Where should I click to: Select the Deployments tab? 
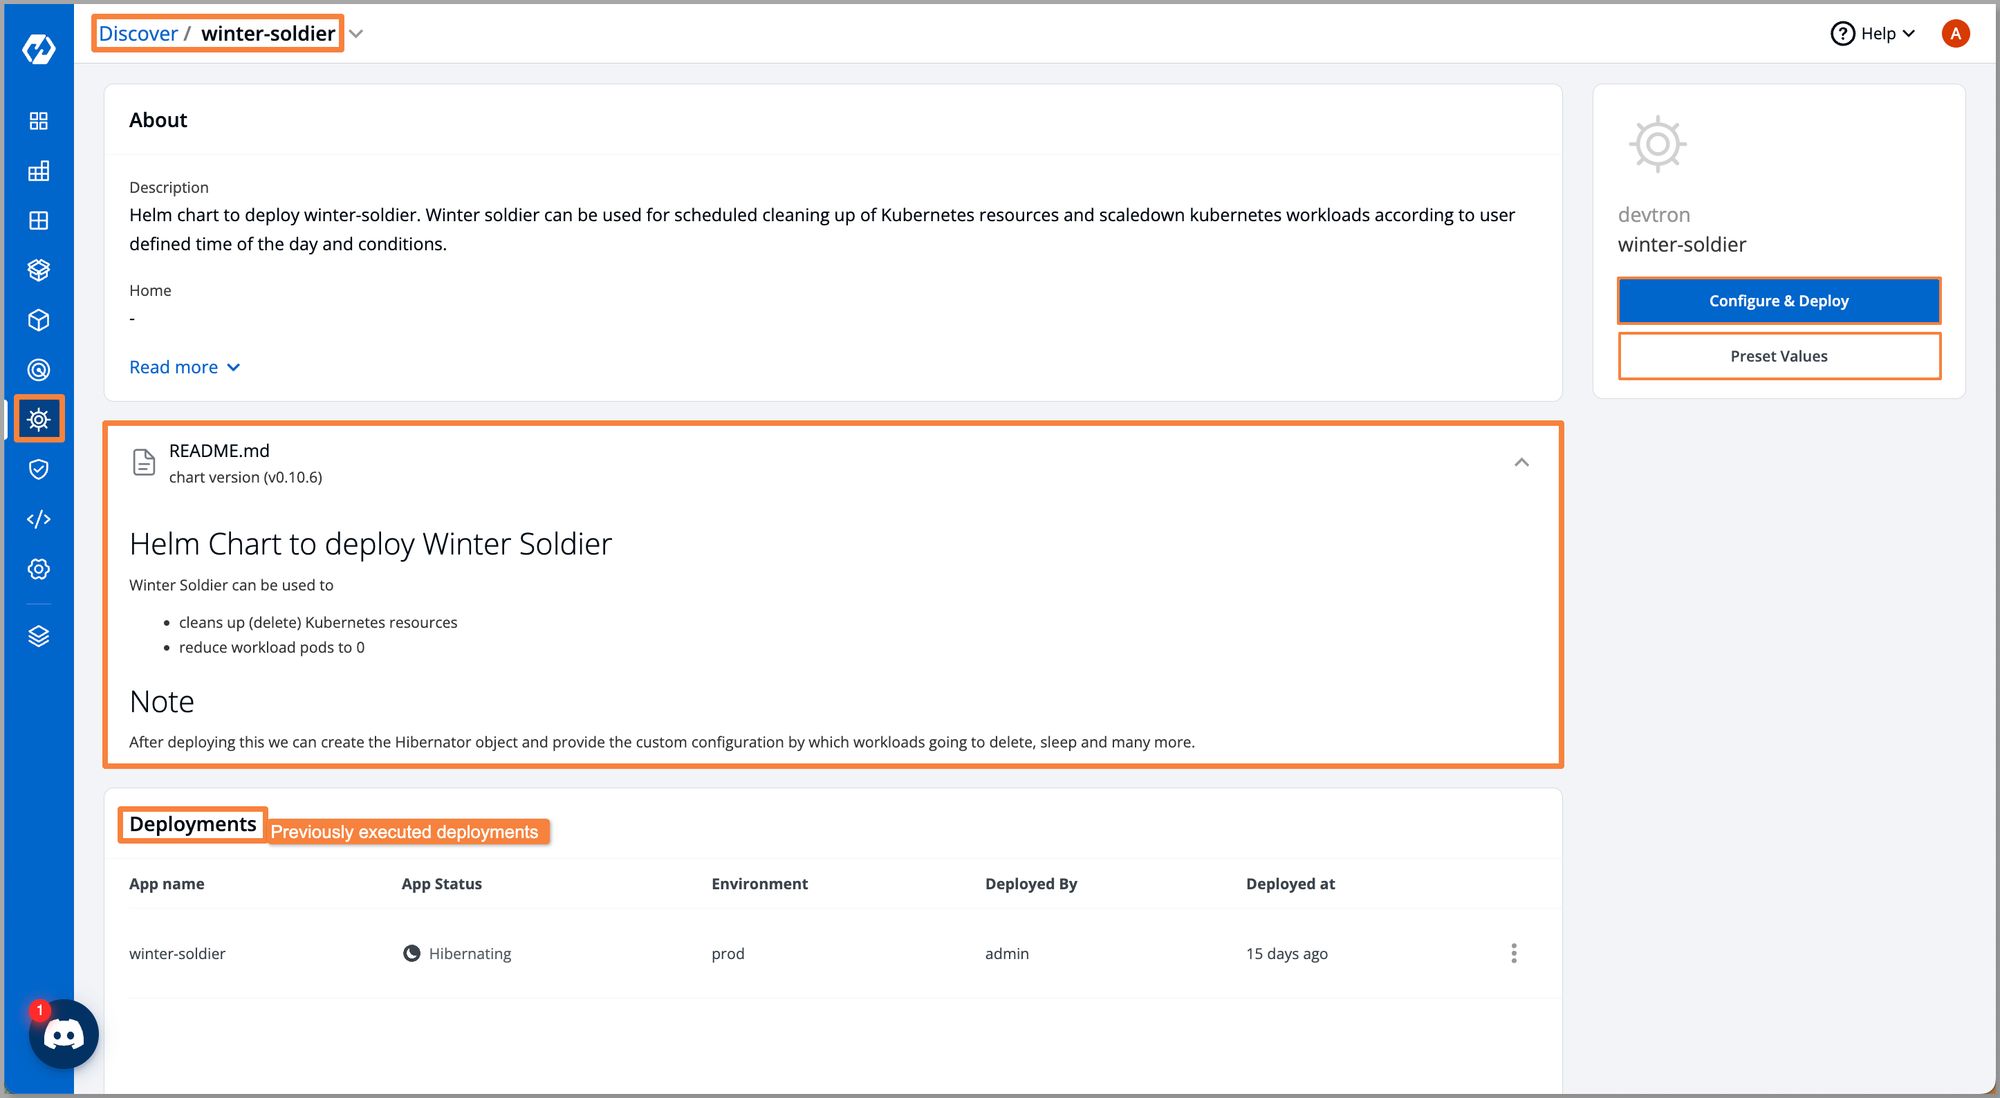click(x=191, y=824)
